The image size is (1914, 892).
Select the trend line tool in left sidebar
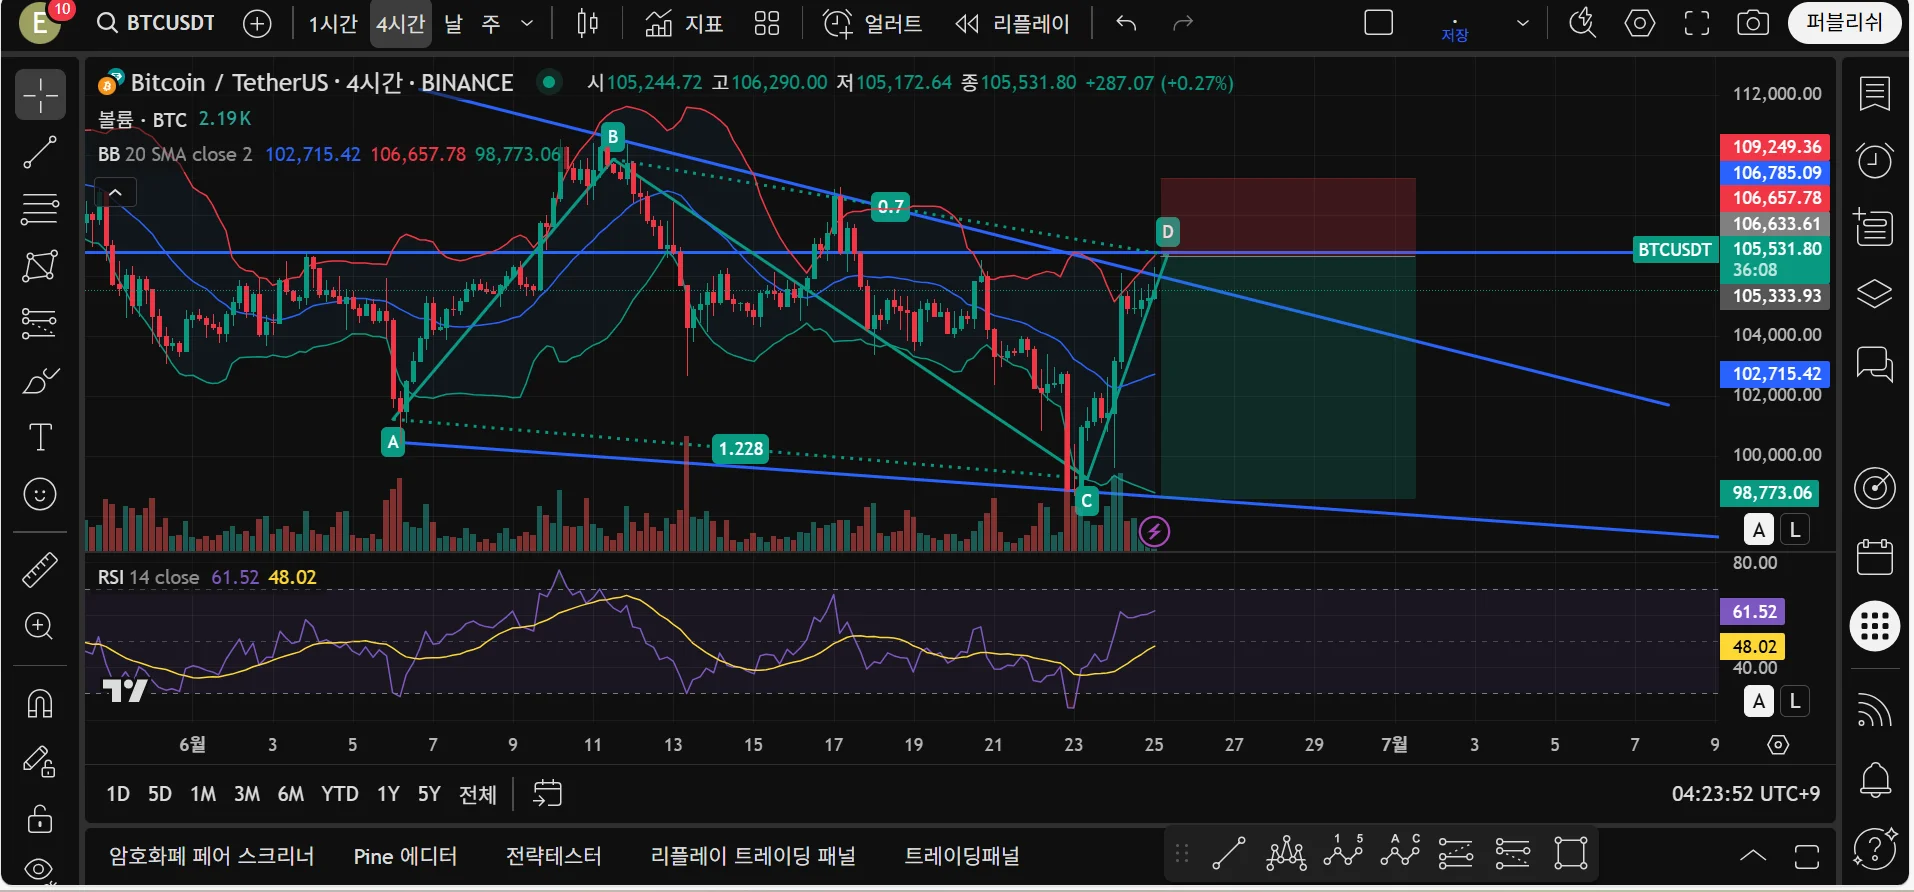click(40, 152)
